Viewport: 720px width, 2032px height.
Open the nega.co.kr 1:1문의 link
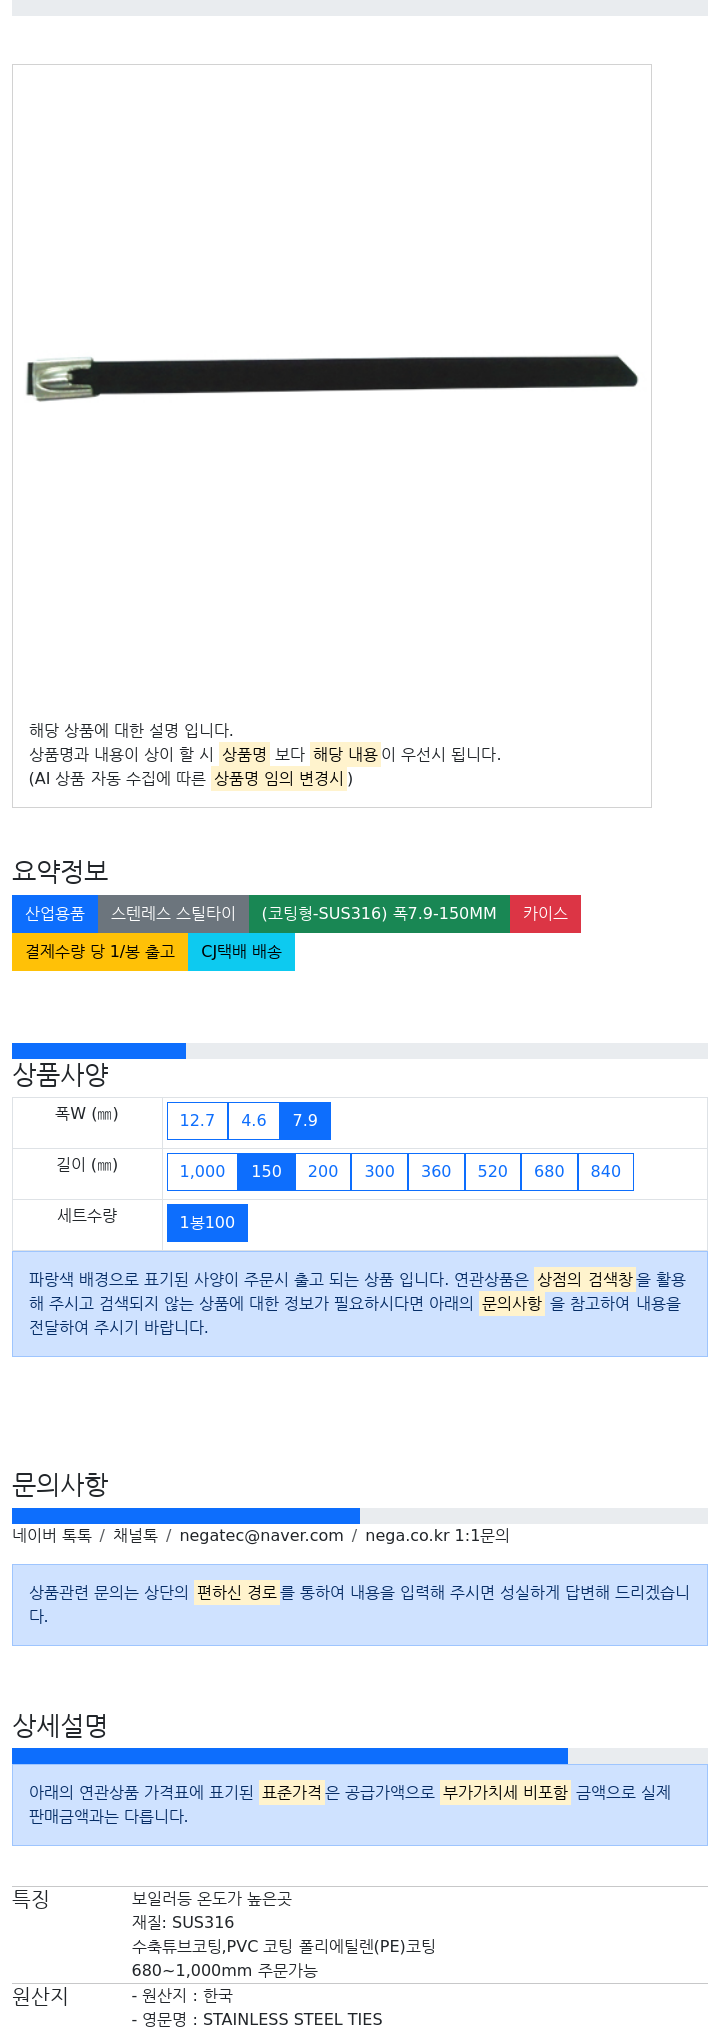point(437,1536)
